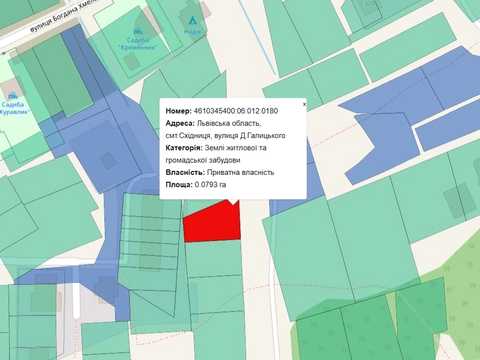Click the teal campsite marker icon

point(192,21)
